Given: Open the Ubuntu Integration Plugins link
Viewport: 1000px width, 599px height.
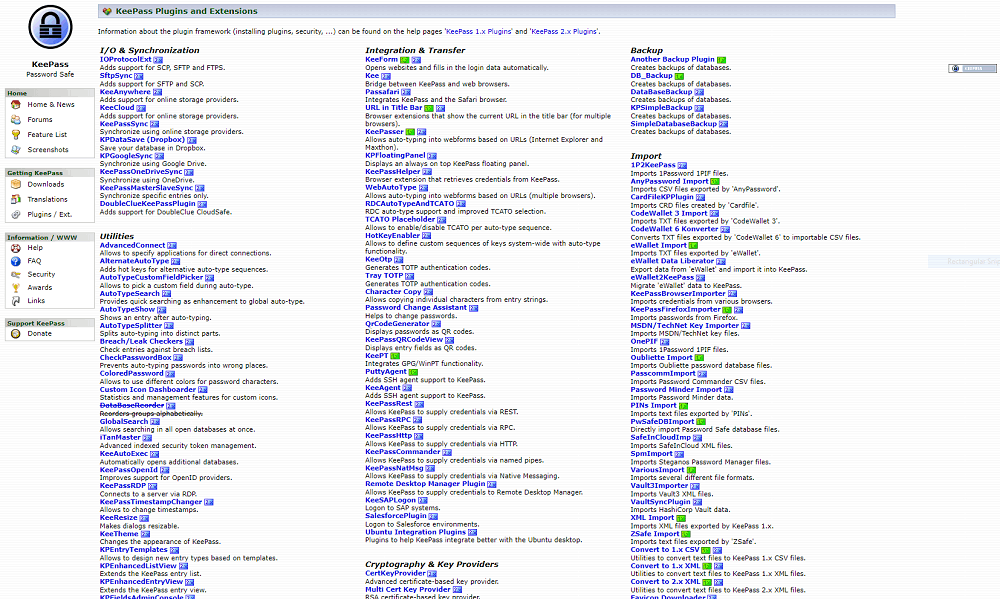Looking at the screenshot, I should coord(415,532).
